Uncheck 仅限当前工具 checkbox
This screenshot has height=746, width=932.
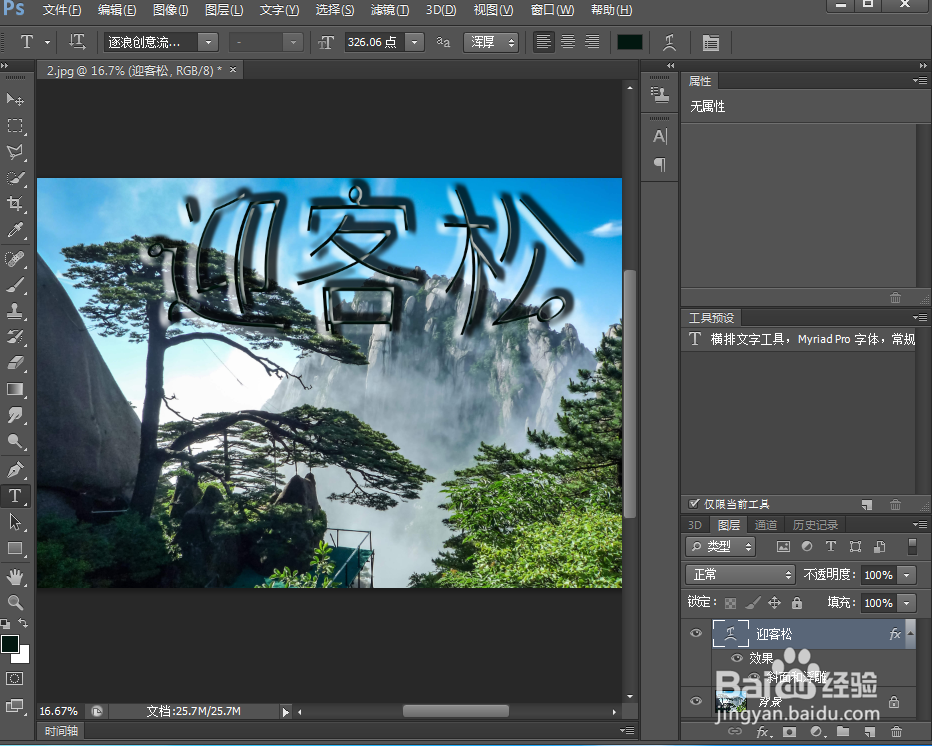(694, 504)
